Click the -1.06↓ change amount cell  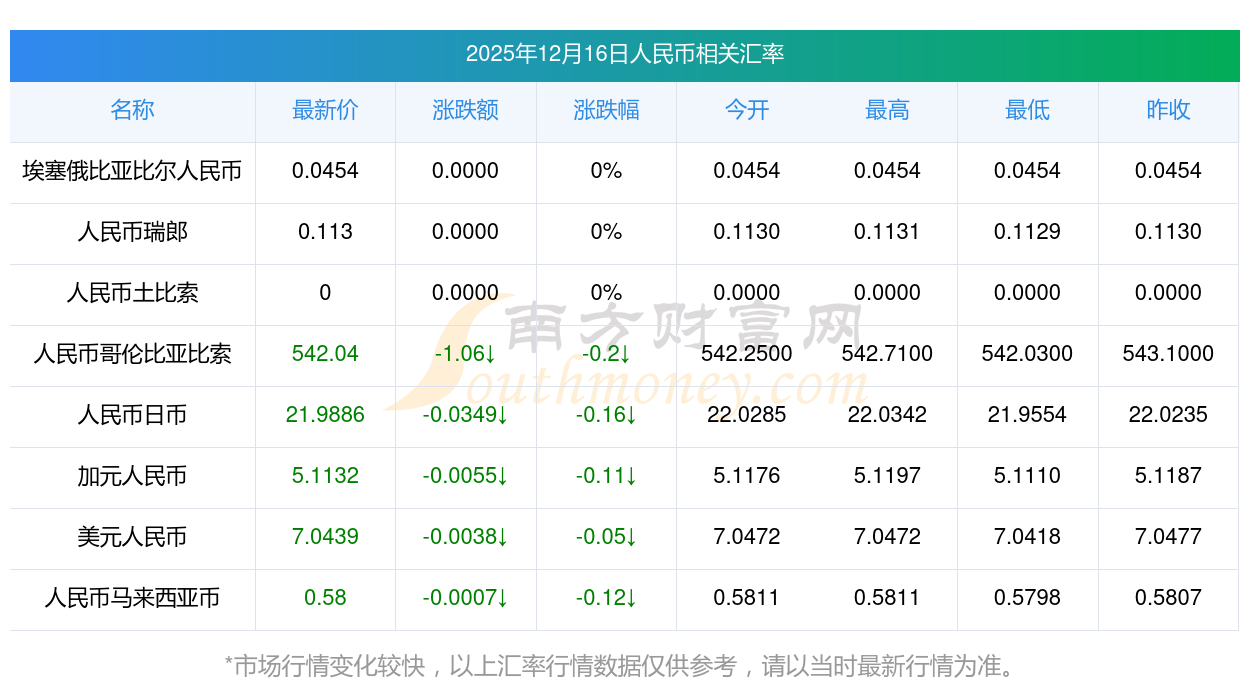point(465,354)
